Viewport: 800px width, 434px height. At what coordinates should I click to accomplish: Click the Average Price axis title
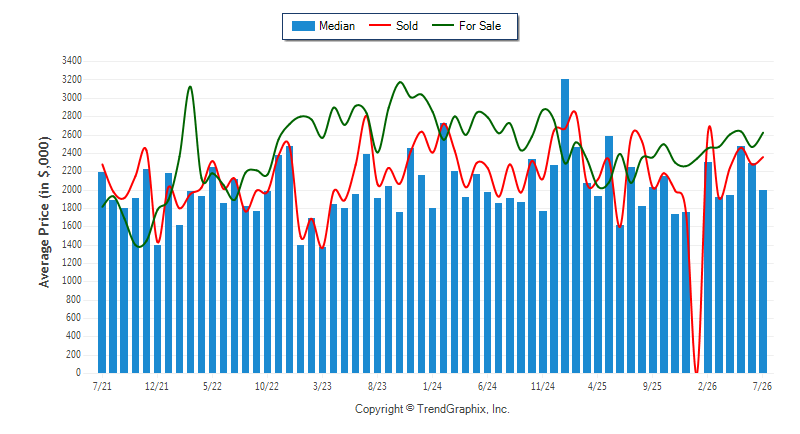[x=44, y=212]
